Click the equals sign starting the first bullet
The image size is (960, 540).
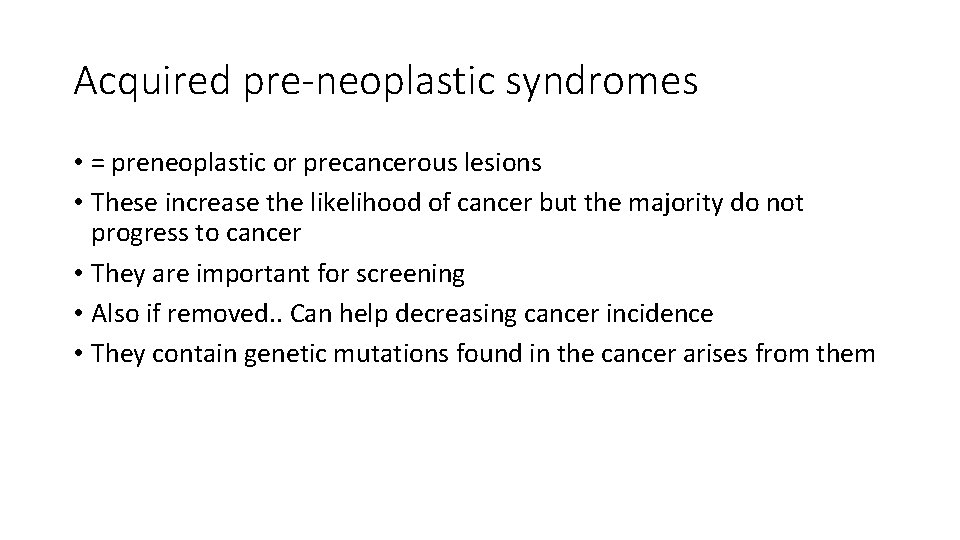point(98,163)
